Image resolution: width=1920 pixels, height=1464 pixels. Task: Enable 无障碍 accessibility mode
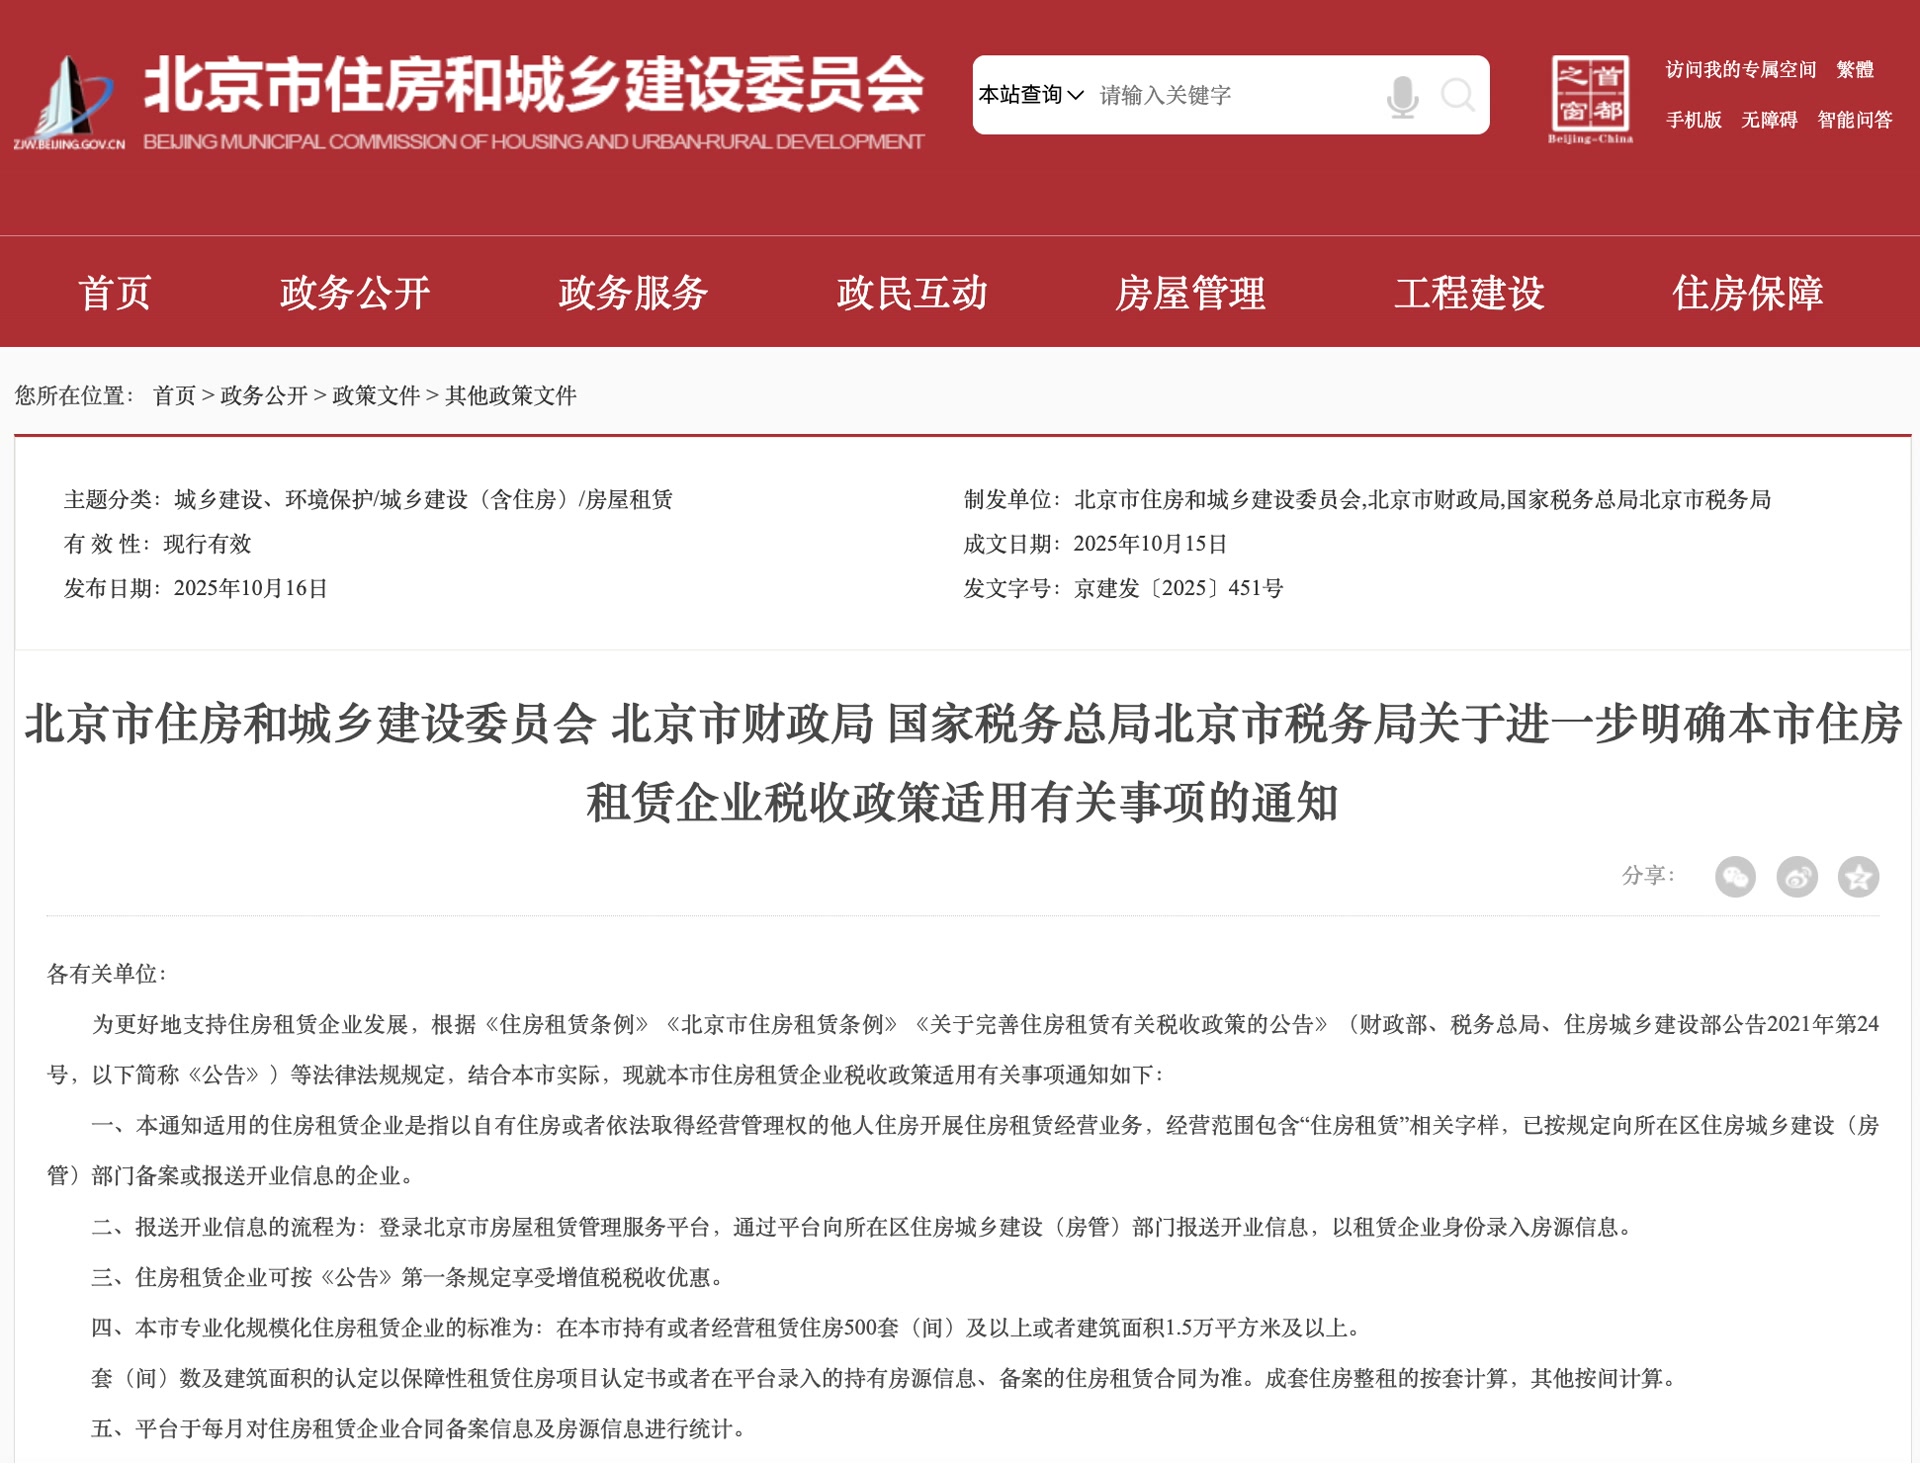1769,120
